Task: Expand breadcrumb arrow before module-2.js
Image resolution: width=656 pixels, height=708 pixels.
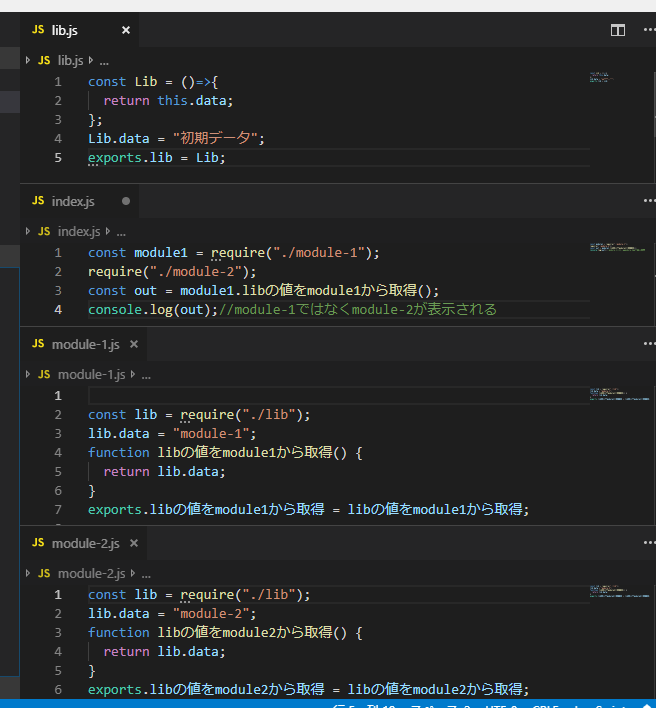Action: (x=28, y=573)
